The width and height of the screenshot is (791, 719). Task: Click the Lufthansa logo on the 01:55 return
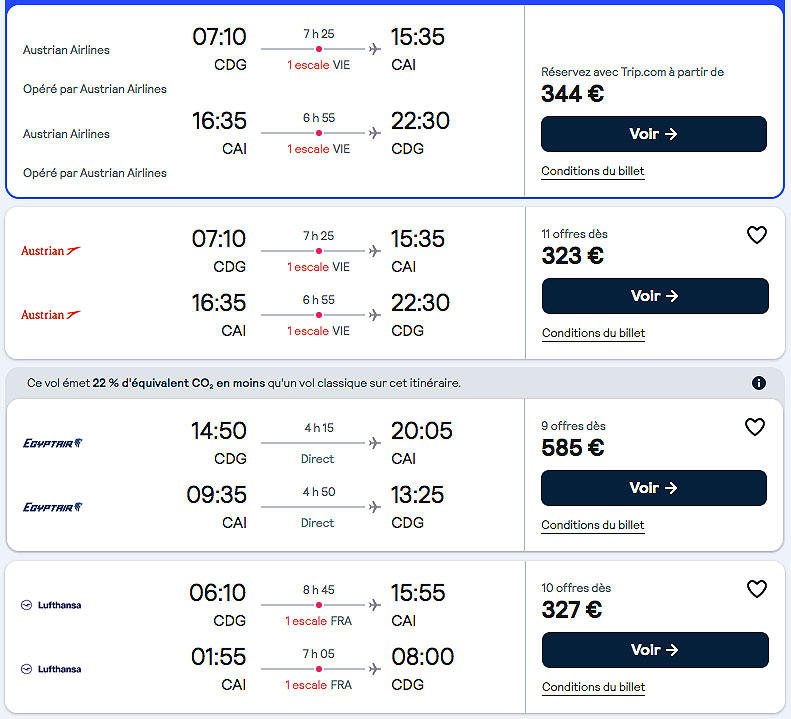coord(51,669)
